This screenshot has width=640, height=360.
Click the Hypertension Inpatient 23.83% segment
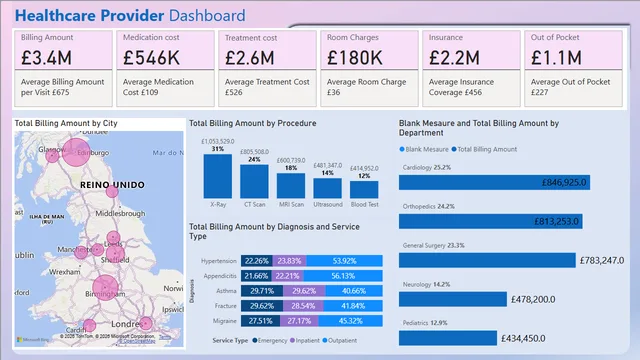289,261
